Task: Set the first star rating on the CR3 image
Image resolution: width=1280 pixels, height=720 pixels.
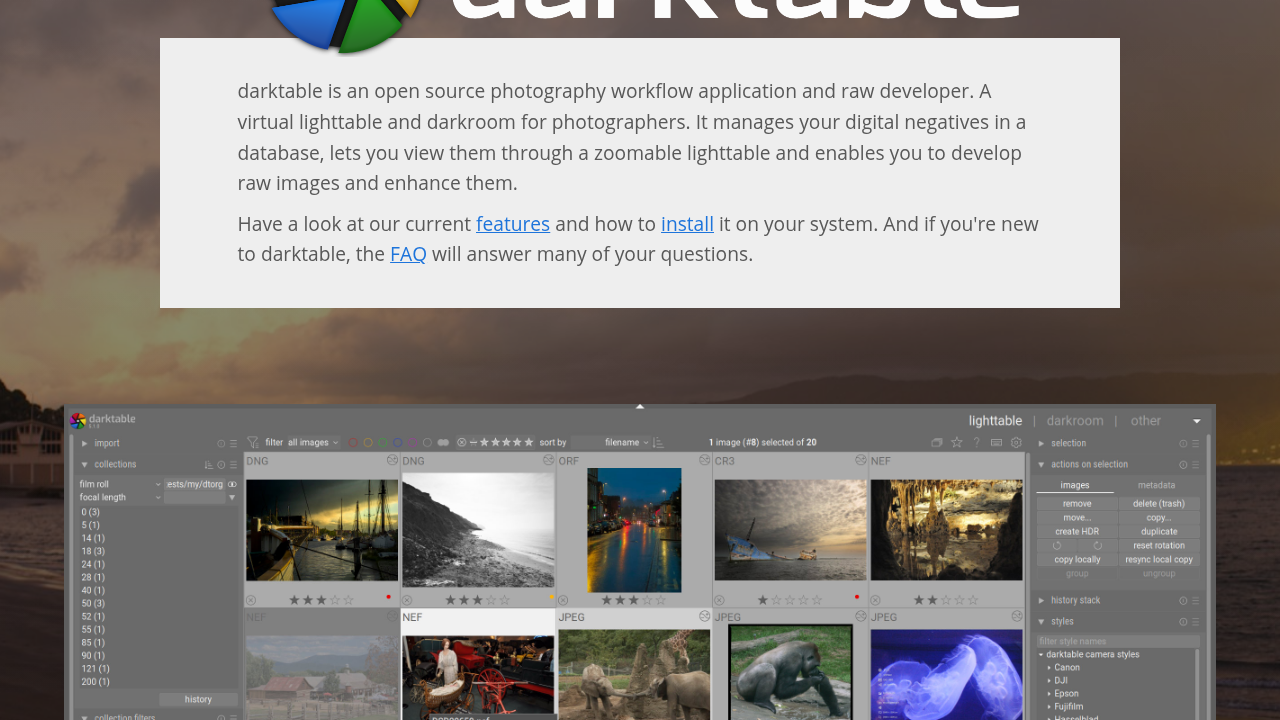Action: click(x=763, y=600)
